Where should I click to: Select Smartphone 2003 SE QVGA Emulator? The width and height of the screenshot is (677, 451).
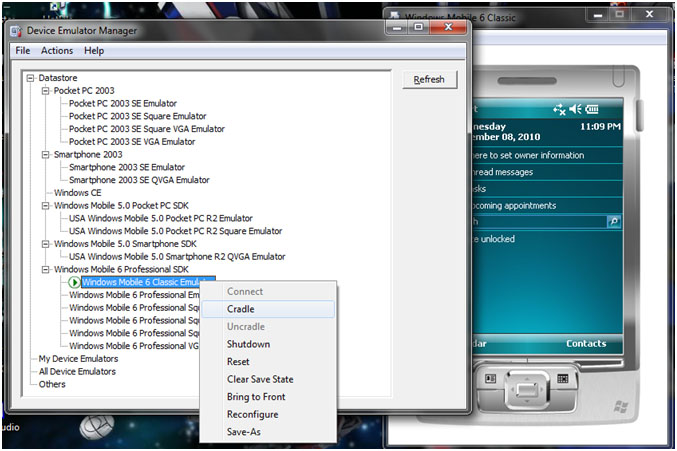tap(139, 180)
